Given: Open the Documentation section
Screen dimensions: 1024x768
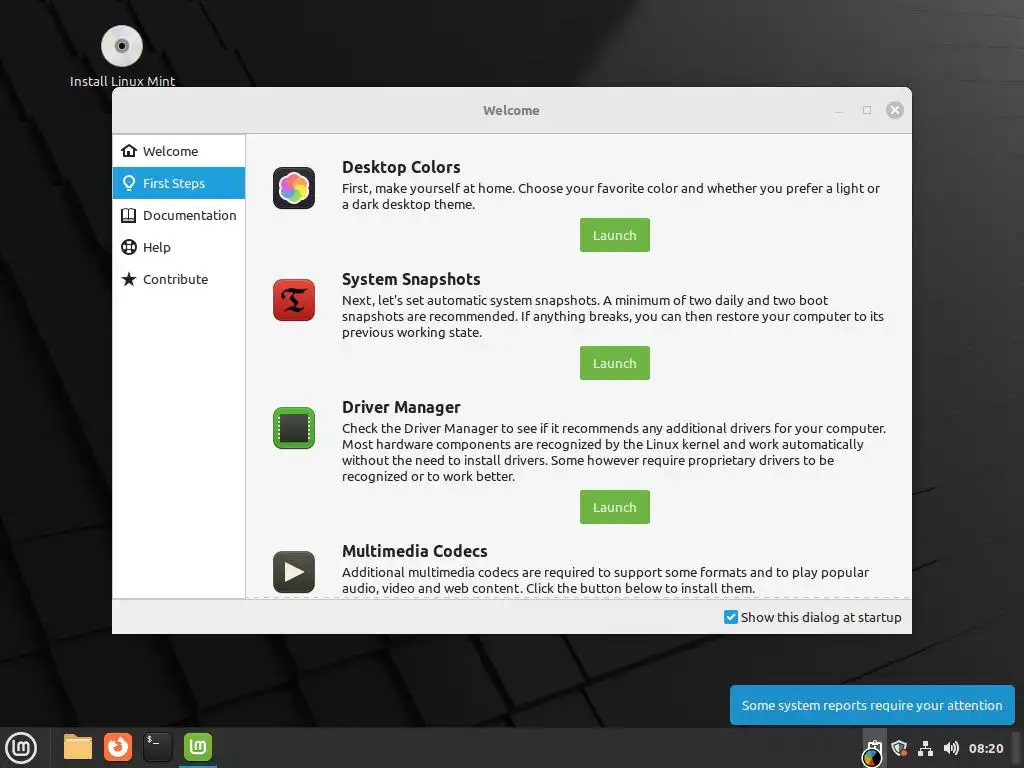Looking at the screenshot, I should (179, 215).
